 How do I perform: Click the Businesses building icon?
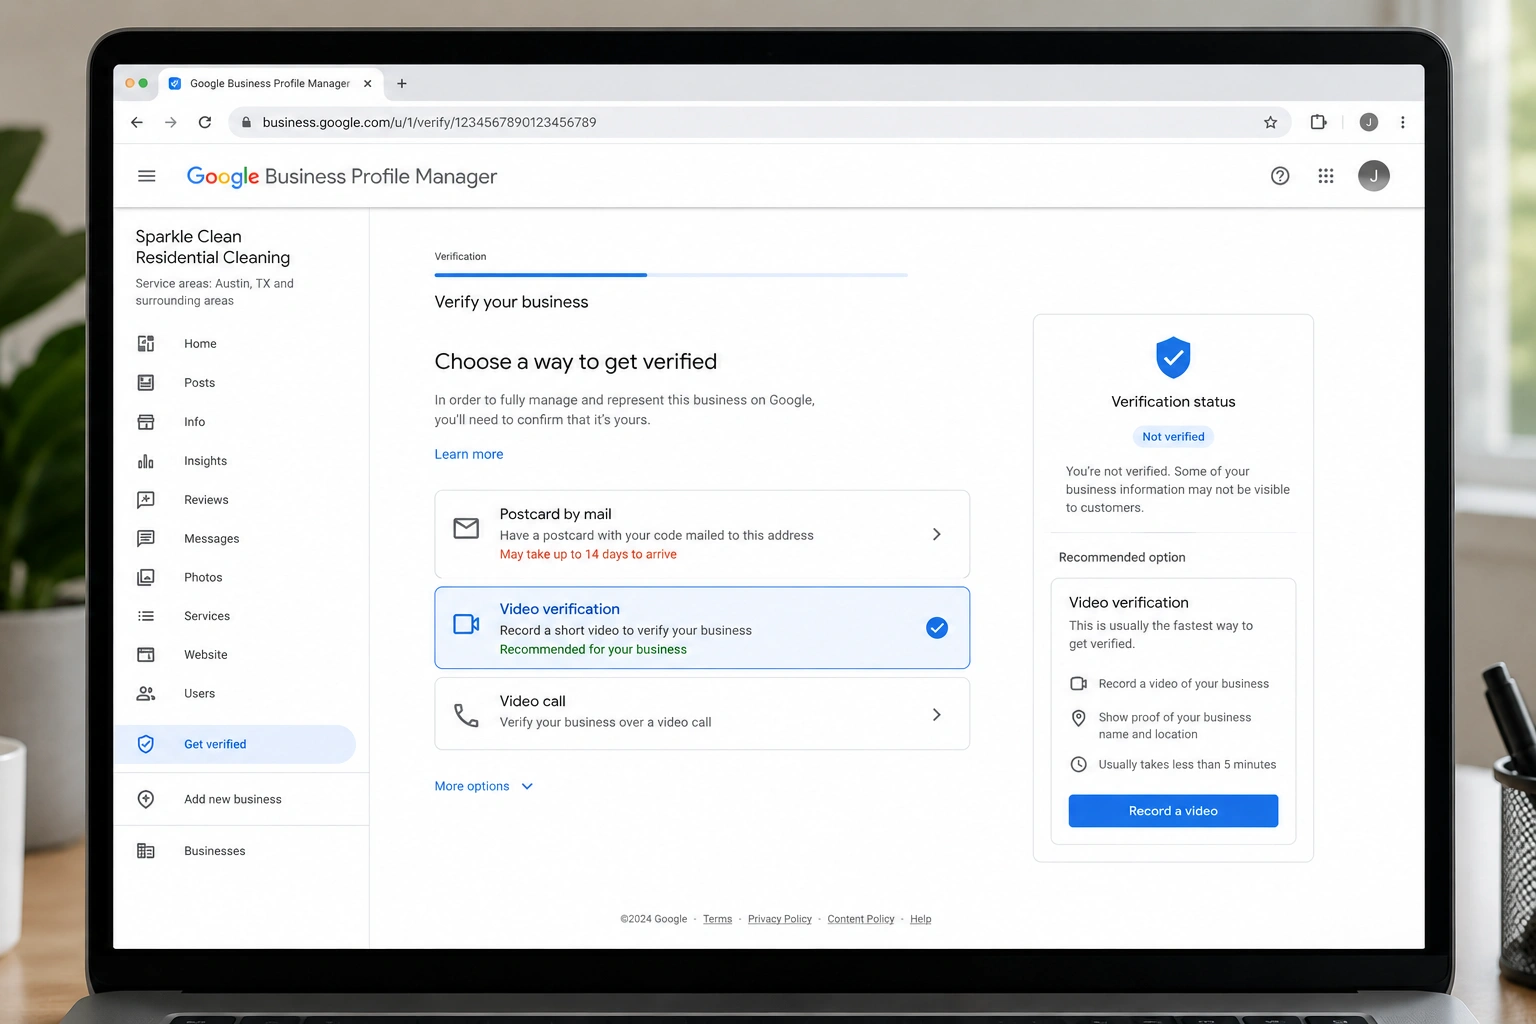pos(146,851)
